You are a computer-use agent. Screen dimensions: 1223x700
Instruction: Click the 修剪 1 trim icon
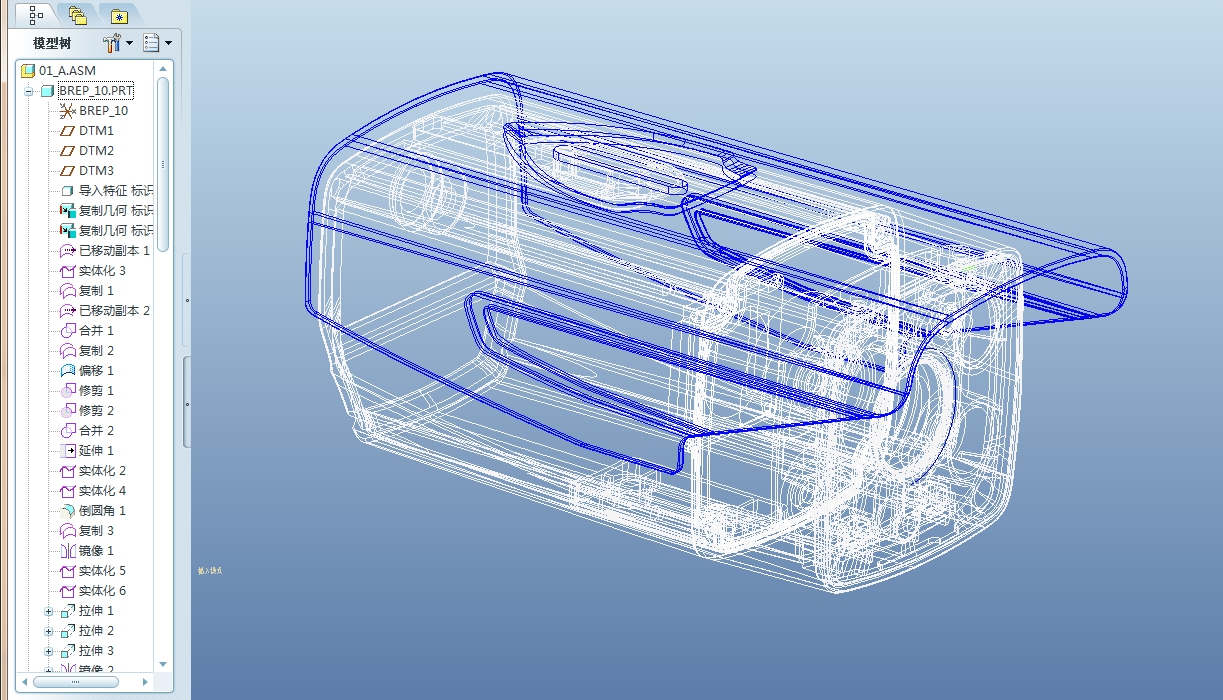click(67, 391)
